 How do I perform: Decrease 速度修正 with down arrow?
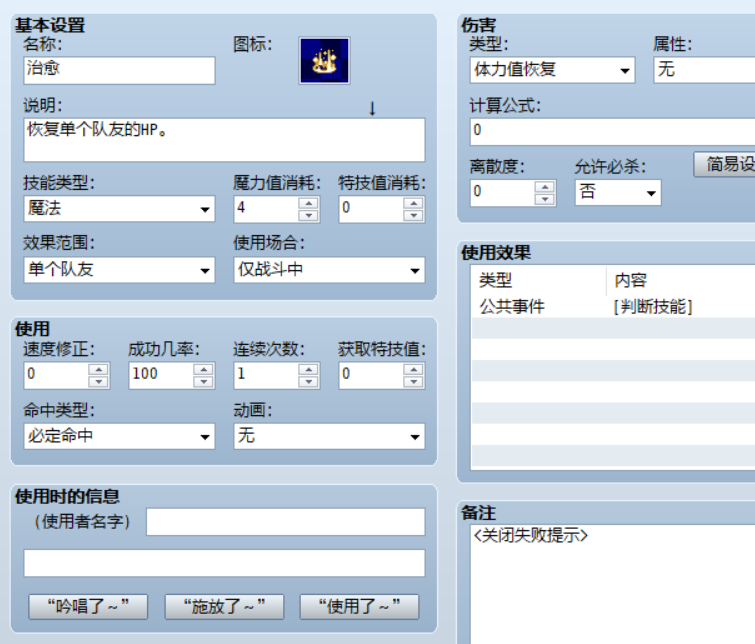(98, 382)
